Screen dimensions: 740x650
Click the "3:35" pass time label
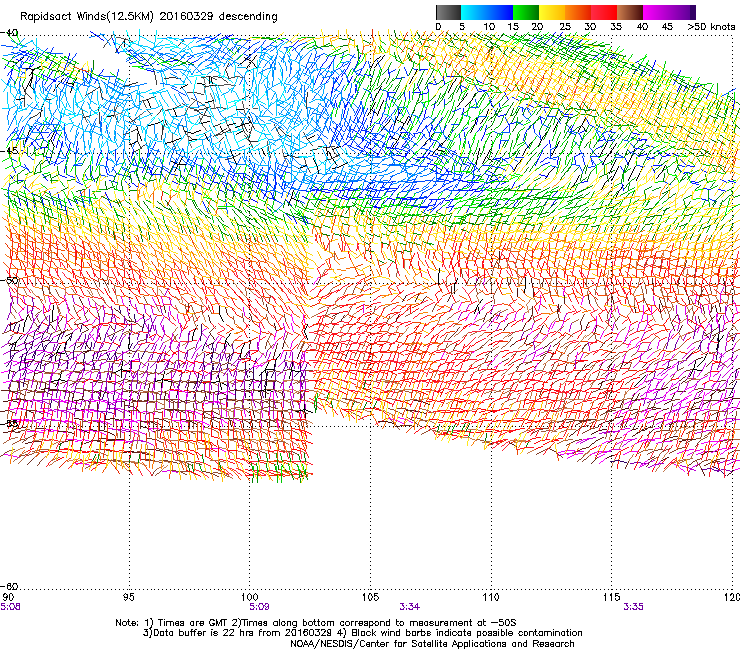pos(633,607)
